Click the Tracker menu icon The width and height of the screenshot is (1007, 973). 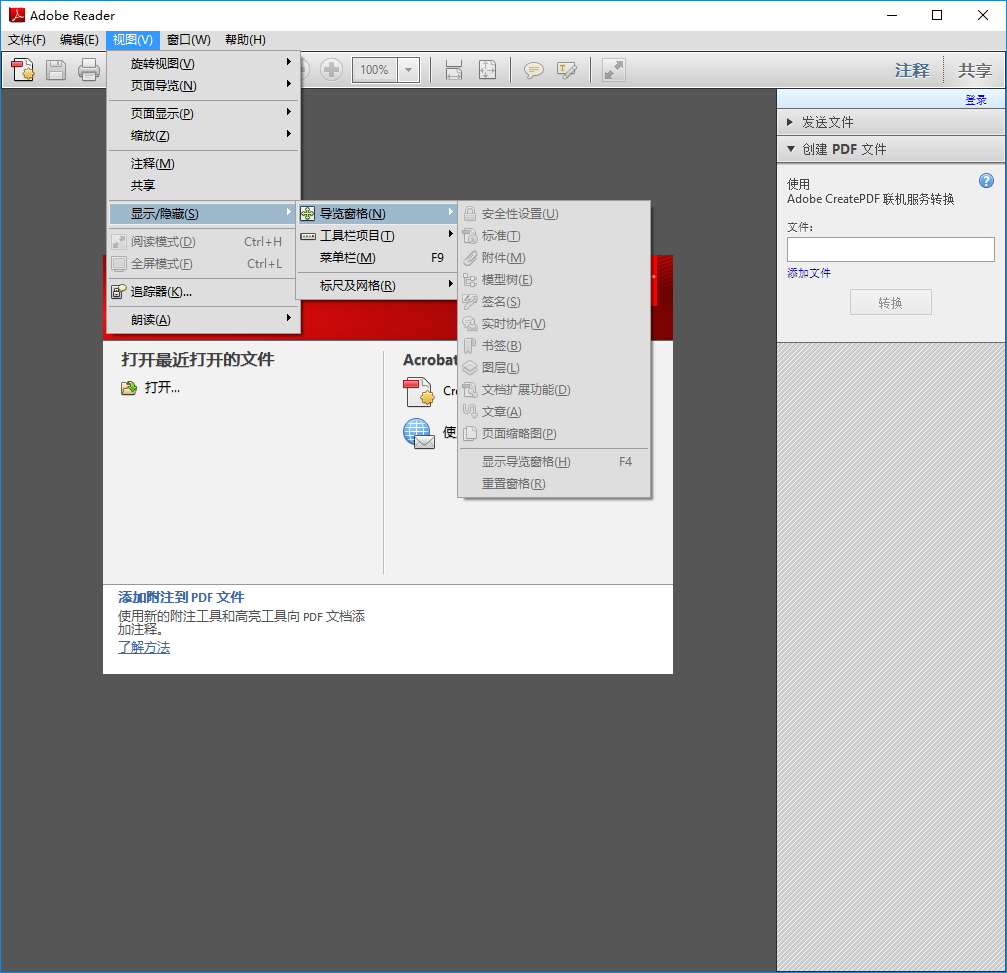pyautogui.click(x=118, y=292)
